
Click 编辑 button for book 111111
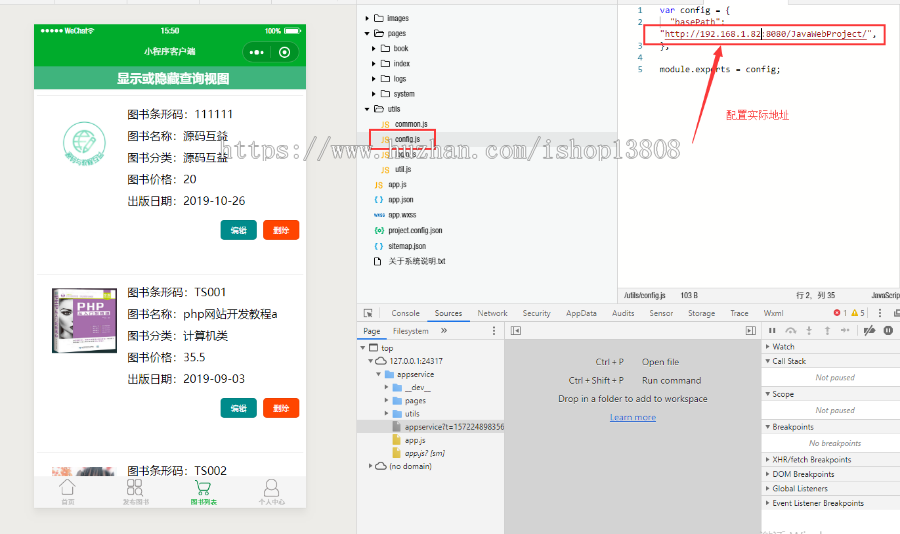click(238, 230)
